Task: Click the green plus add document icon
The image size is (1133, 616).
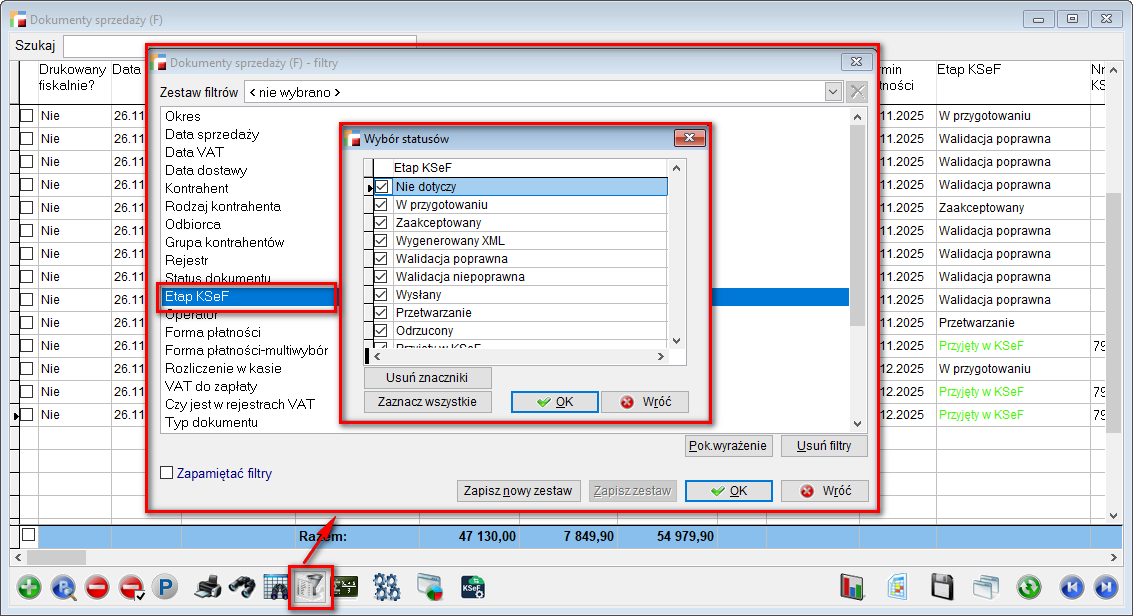Action: coord(30,587)
